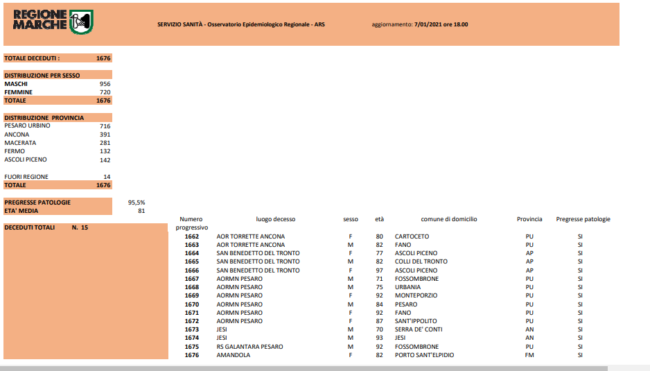Image resolution: width=650 pixels, height=371 pixels.
Task: Click the ANCONA count 391
Action: click(105, 134)
